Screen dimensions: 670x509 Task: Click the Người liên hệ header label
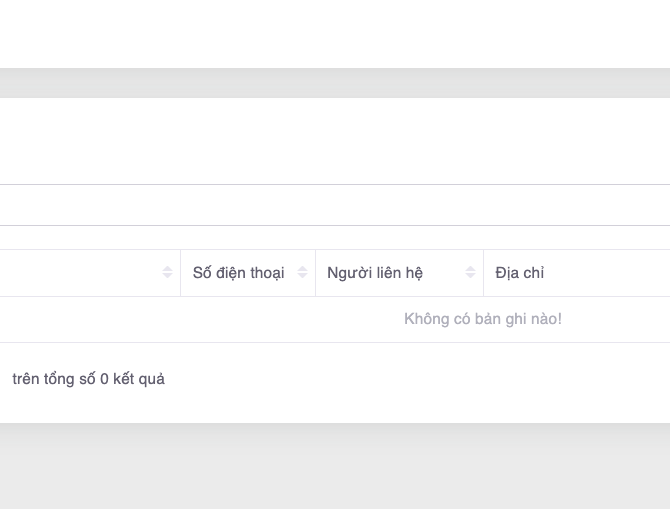coord(375,273)
